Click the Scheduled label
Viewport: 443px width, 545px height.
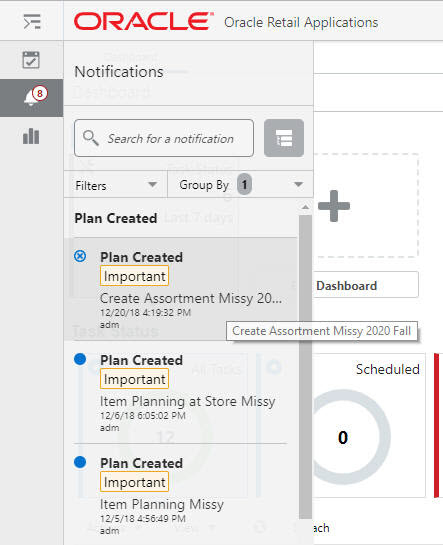(388, 369)
